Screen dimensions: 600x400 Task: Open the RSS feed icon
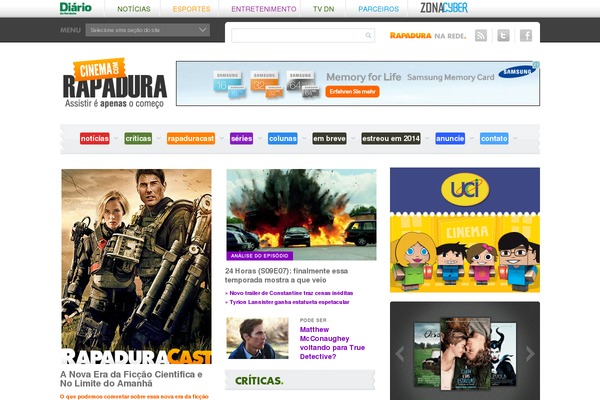point(481,35)
